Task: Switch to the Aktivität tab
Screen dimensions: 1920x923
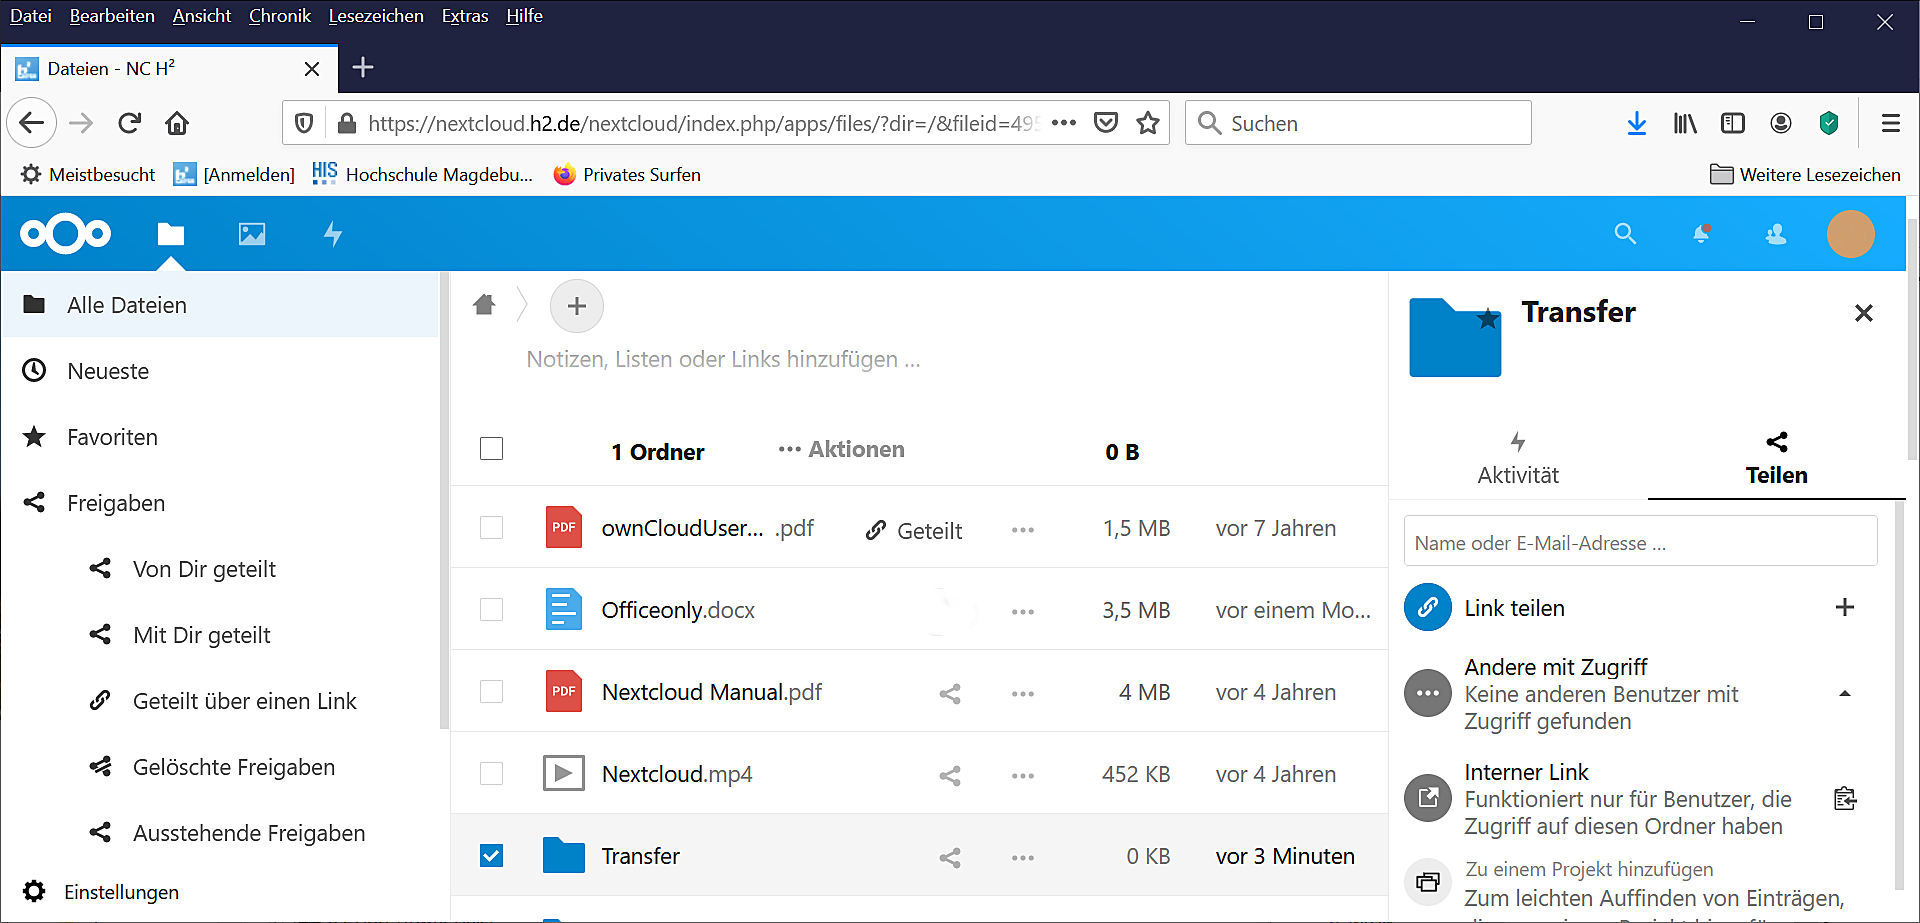Action: [x=1518, y=459]
